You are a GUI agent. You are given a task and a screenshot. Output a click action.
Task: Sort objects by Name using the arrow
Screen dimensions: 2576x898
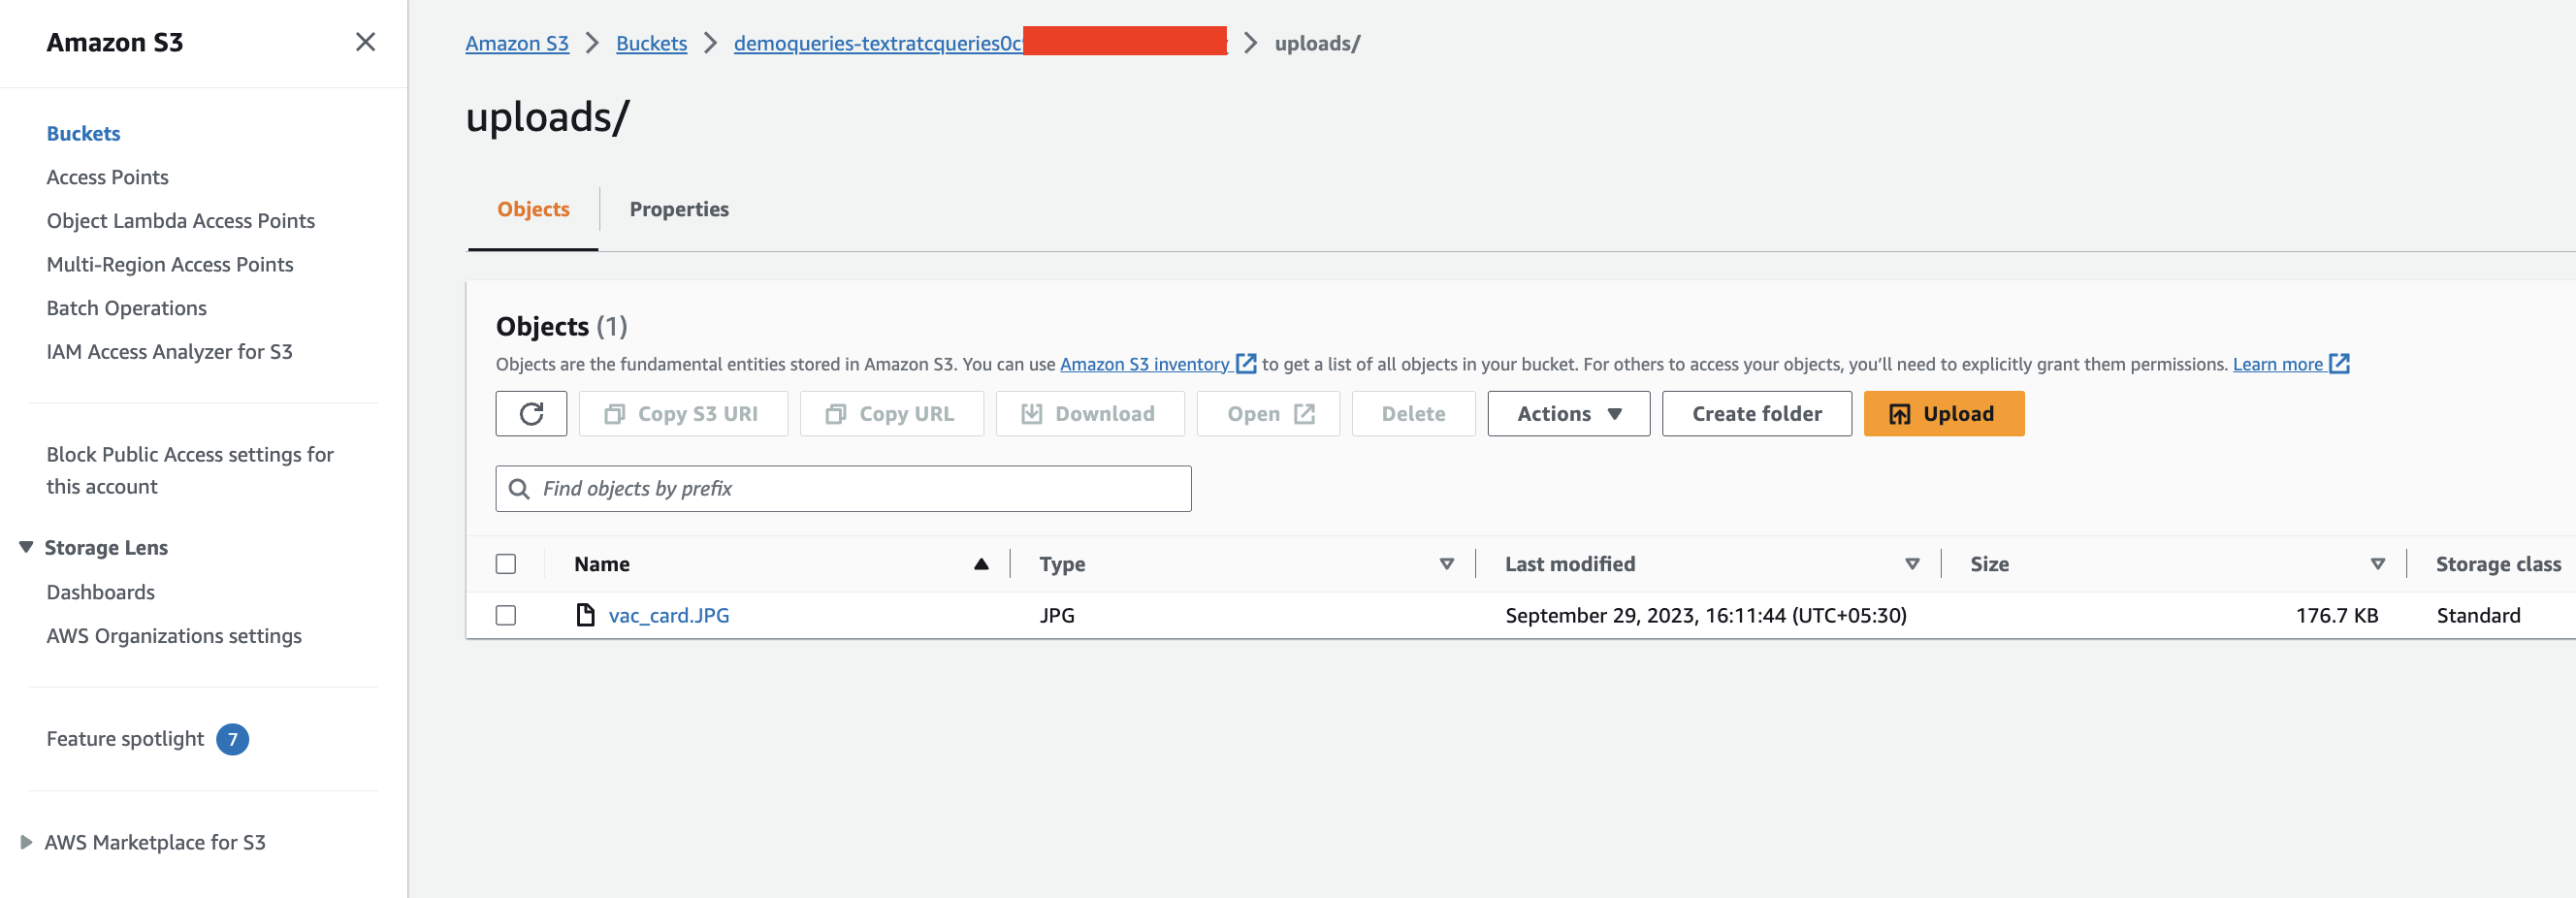coord(981,565)
